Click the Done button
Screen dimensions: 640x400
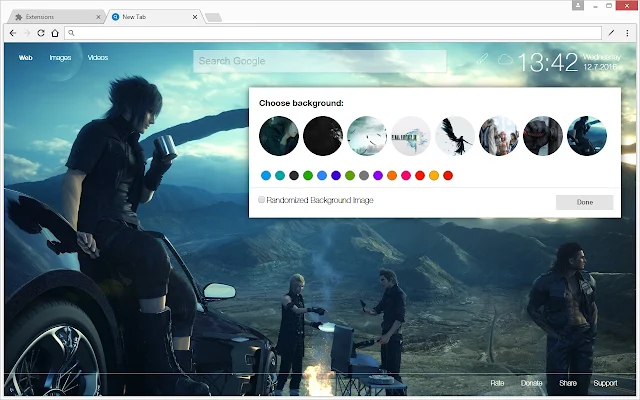point(584,202)
